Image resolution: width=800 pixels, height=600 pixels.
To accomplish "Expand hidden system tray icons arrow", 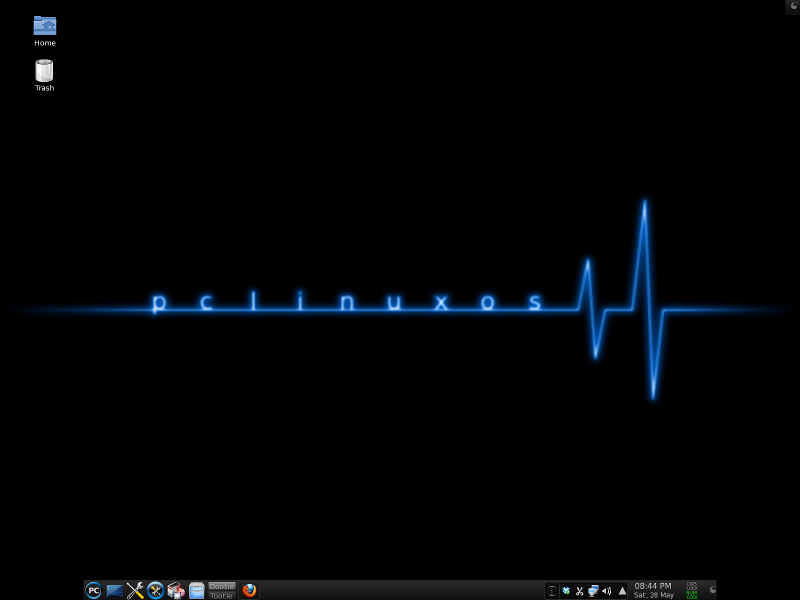I will point(622,591).
